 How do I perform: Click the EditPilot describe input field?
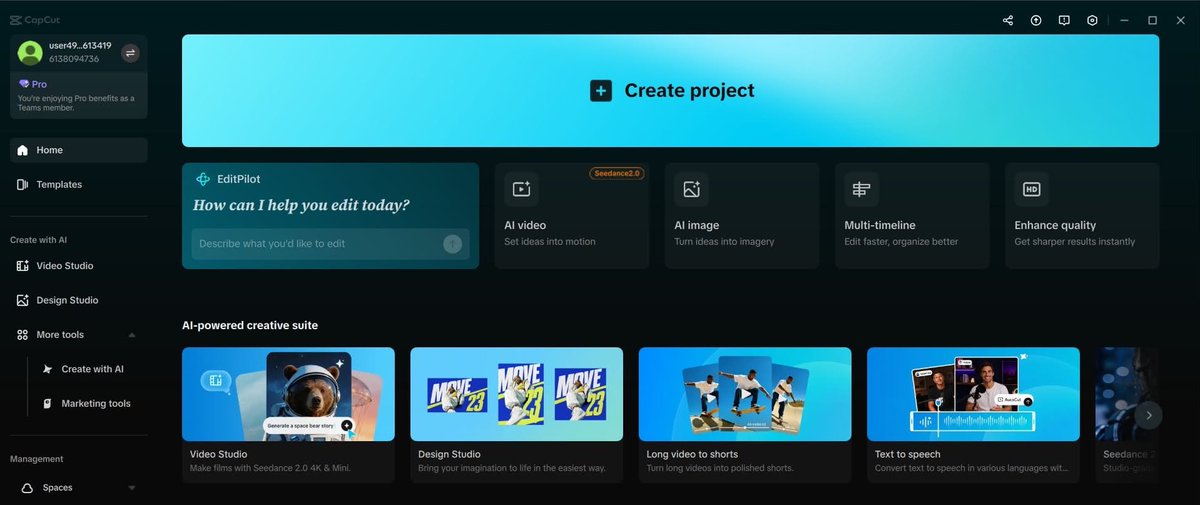[330, 244]
